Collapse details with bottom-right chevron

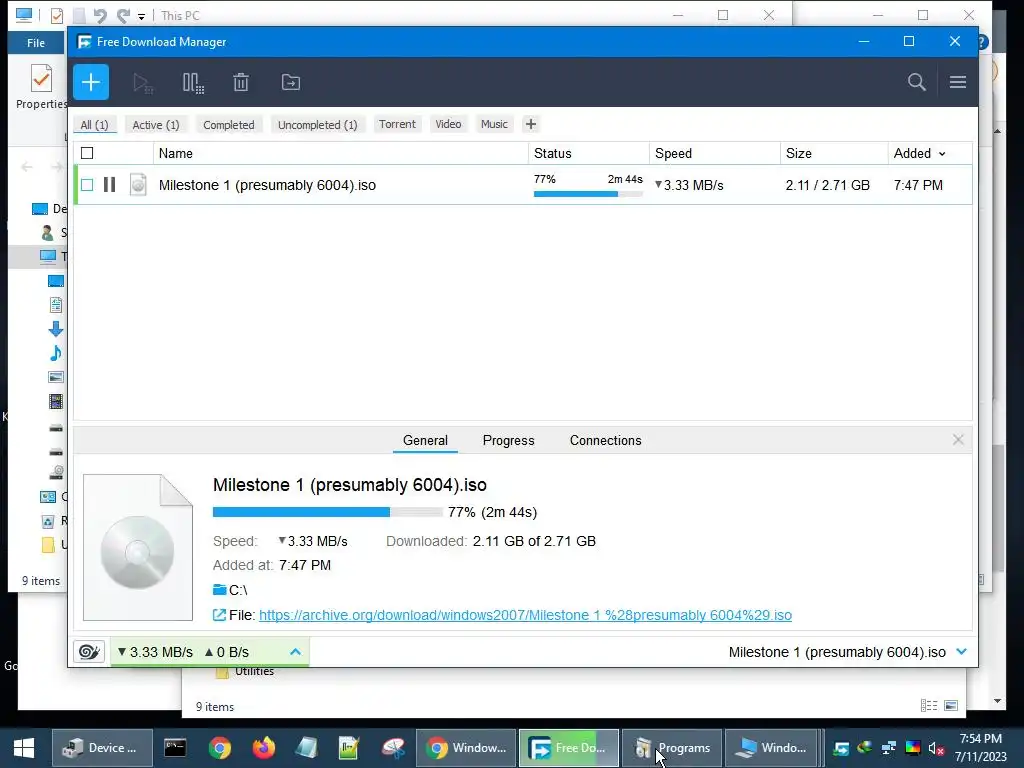[961, 652]
